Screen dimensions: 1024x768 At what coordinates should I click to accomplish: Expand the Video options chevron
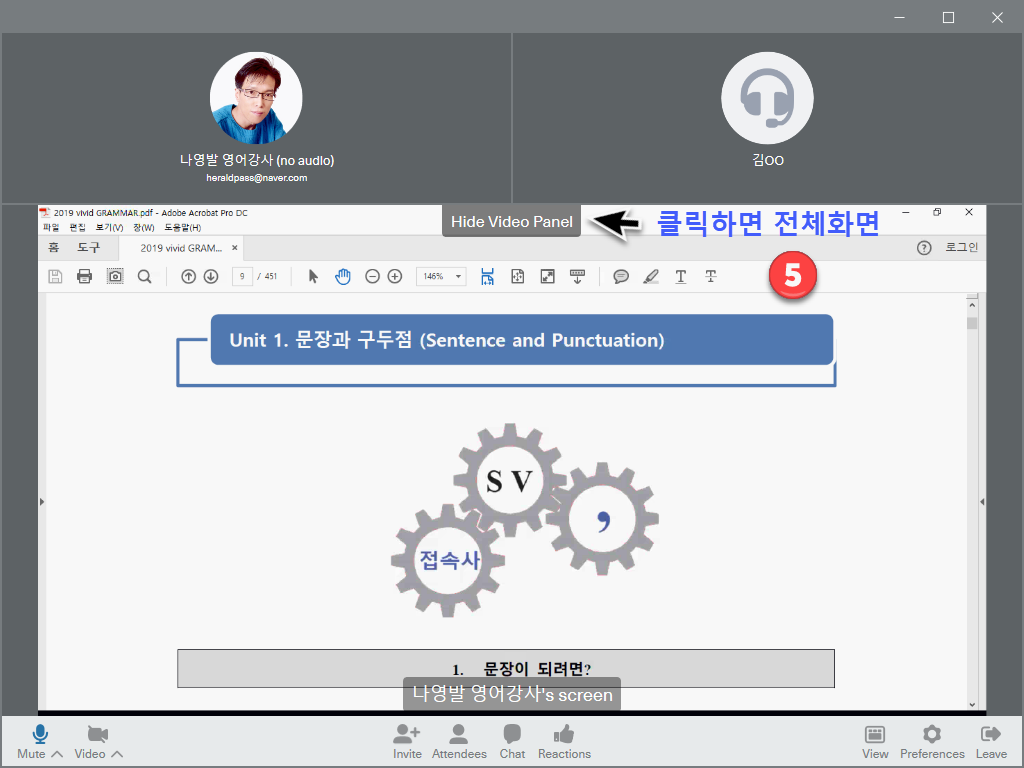click(x=117, y=754)
